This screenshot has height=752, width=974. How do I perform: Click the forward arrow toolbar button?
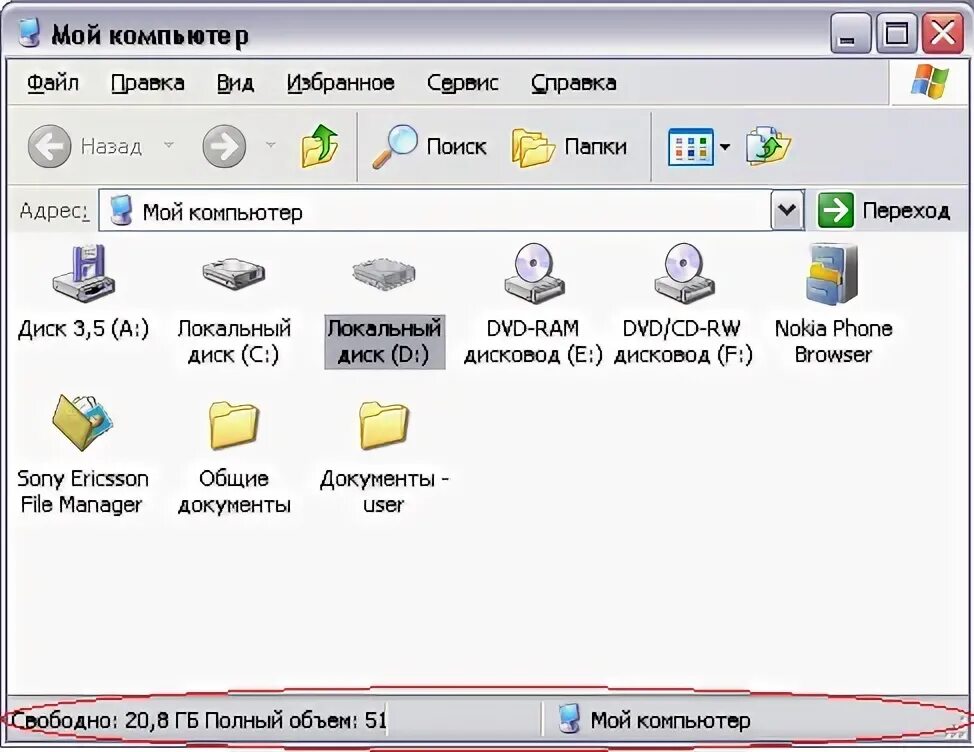tap(224, 147)
